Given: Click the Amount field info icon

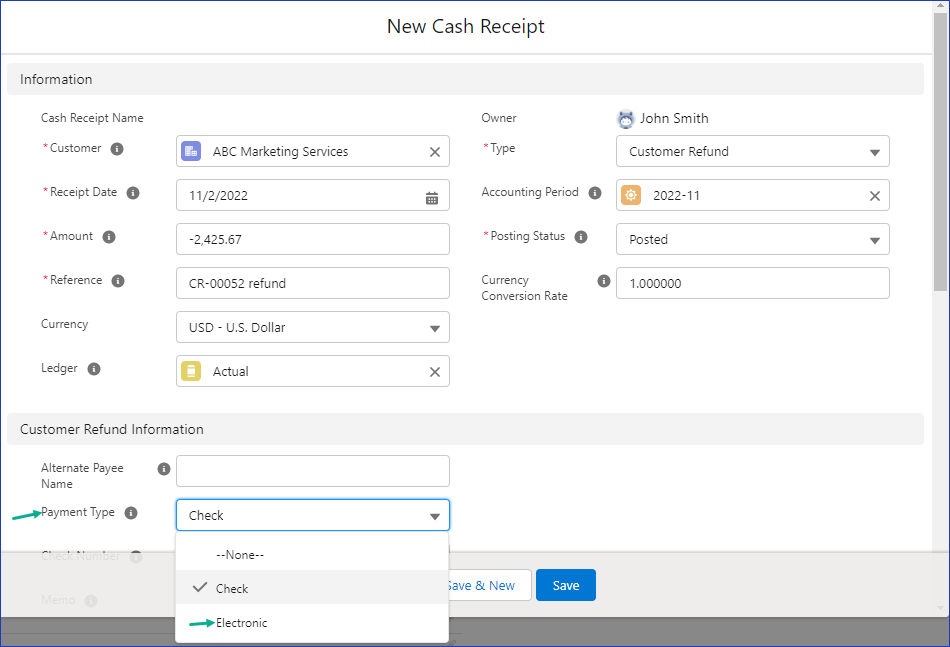Looking at the screenshot, I should point(109,237).
